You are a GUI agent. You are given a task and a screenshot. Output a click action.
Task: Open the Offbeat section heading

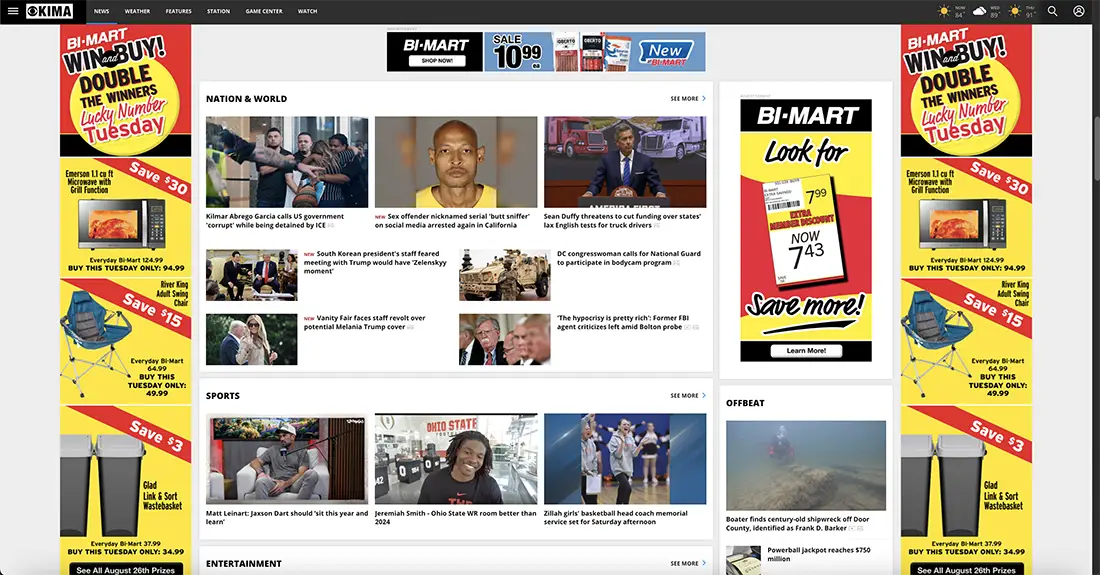coord(745,403)
